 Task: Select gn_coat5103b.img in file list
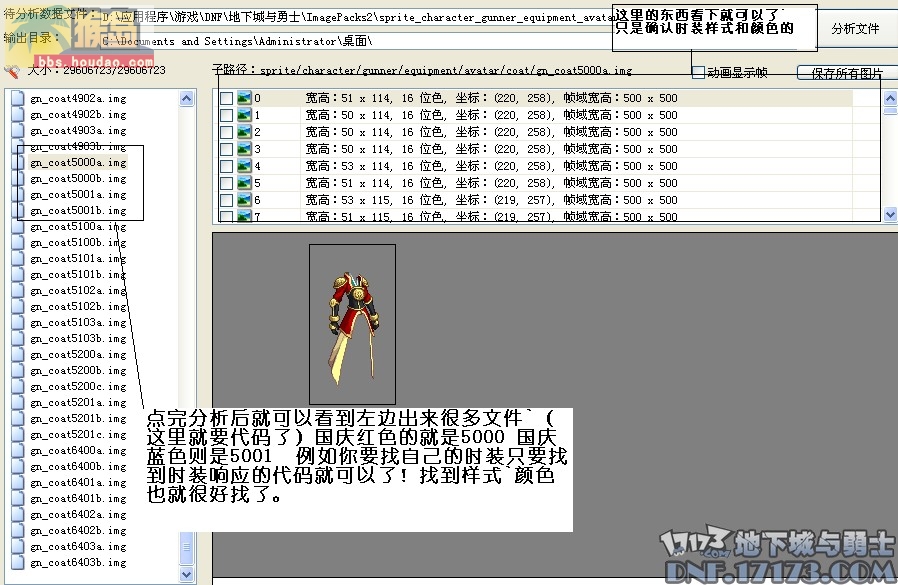[x=78, y=339]
